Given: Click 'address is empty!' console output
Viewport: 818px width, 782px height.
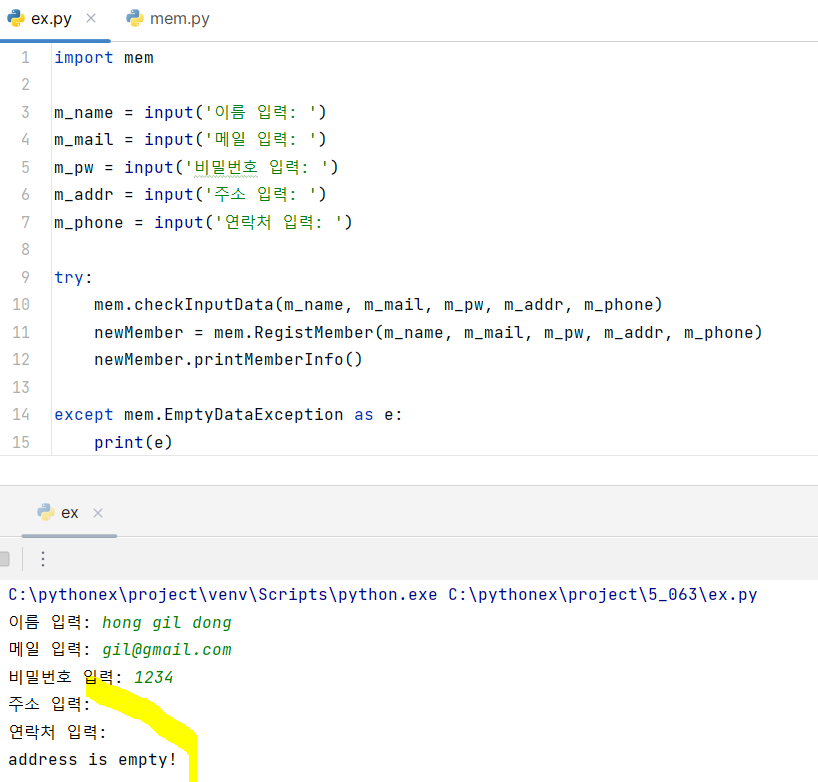Looking at the screenshot, I should [92, 760].
